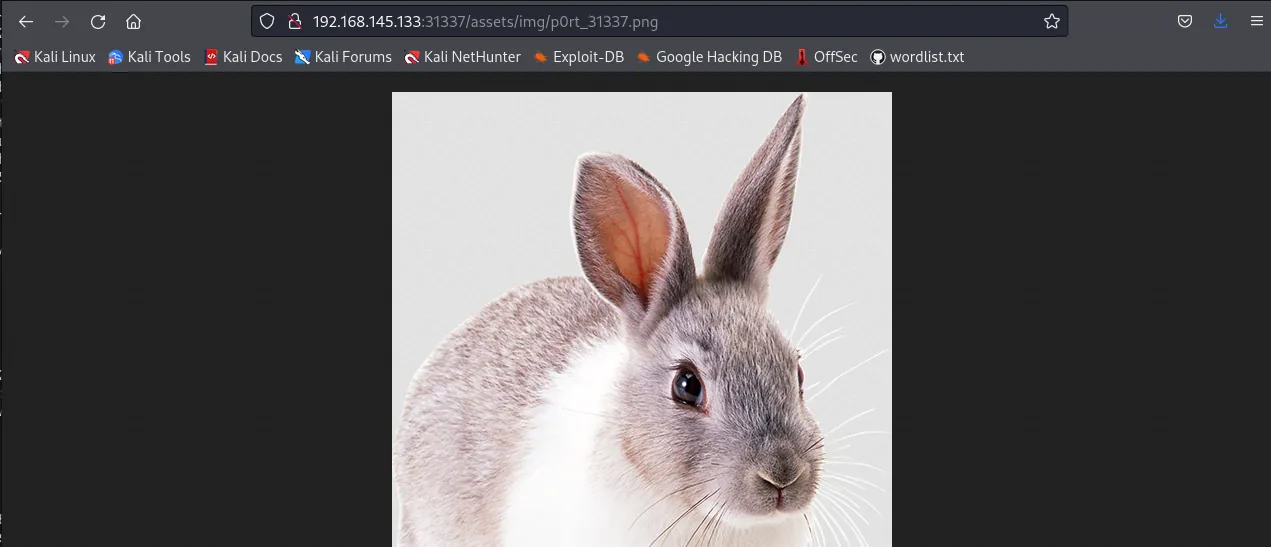Click the forward navigation arrow
Screen dimensions: 1271x547
click(62, 21)
